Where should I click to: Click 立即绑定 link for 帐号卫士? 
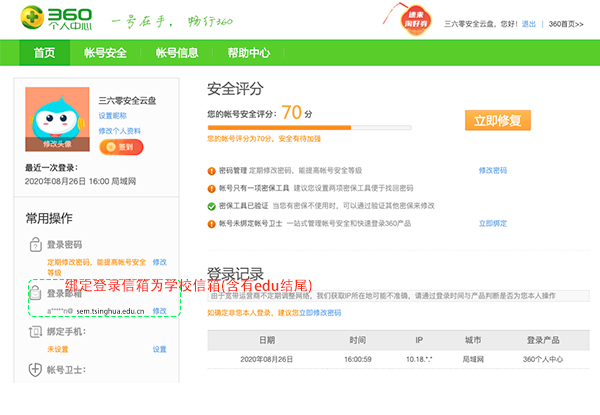tap(493, 223)
